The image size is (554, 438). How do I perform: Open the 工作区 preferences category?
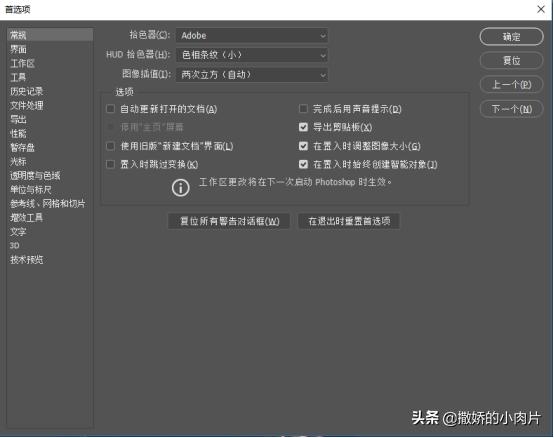23,63
